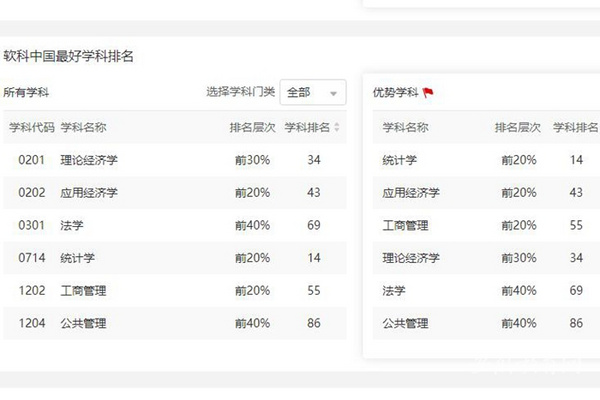Screen dimensions: 600x400
Task: Click the 选择学科门类 label
Action: [241, 92]
